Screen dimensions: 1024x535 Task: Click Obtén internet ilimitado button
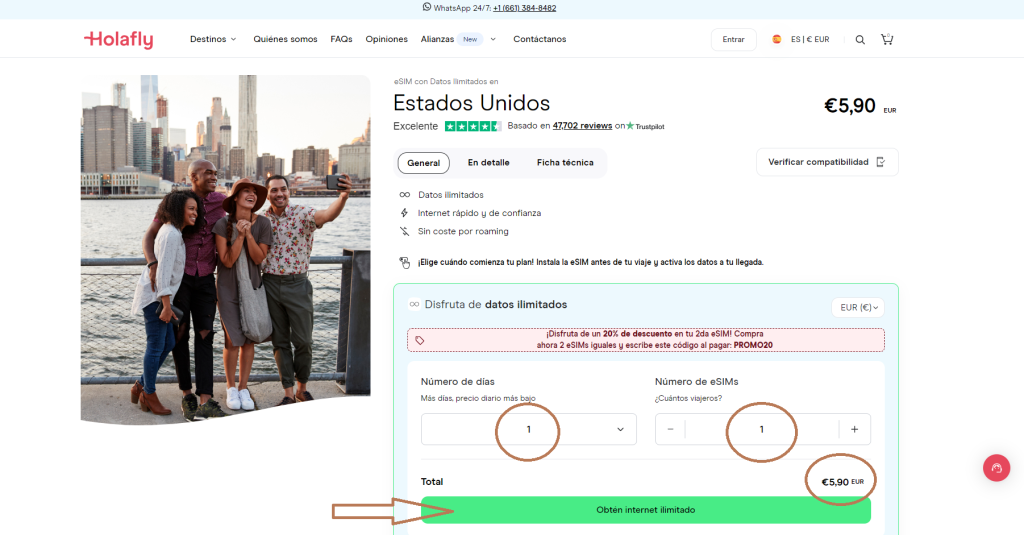[x=645, y=510]
